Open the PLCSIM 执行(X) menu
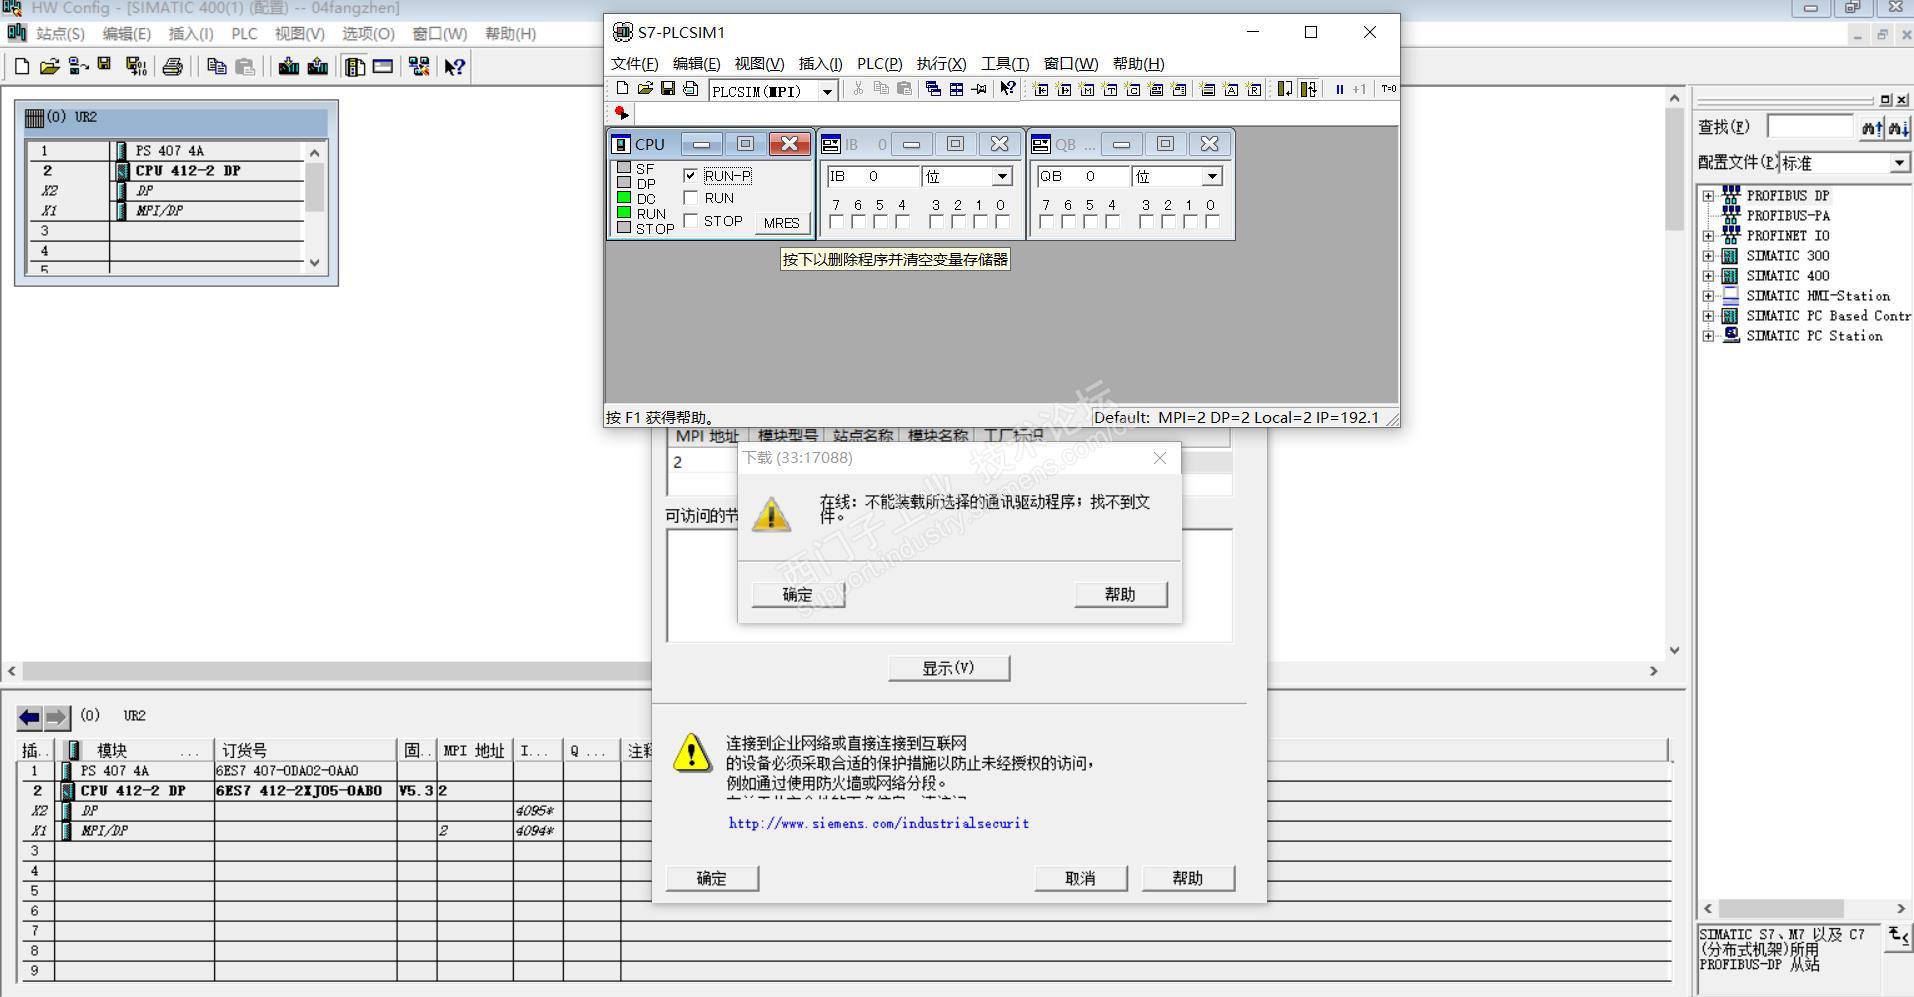Screen dimensions: 1914x997 (x=942, y=63)
